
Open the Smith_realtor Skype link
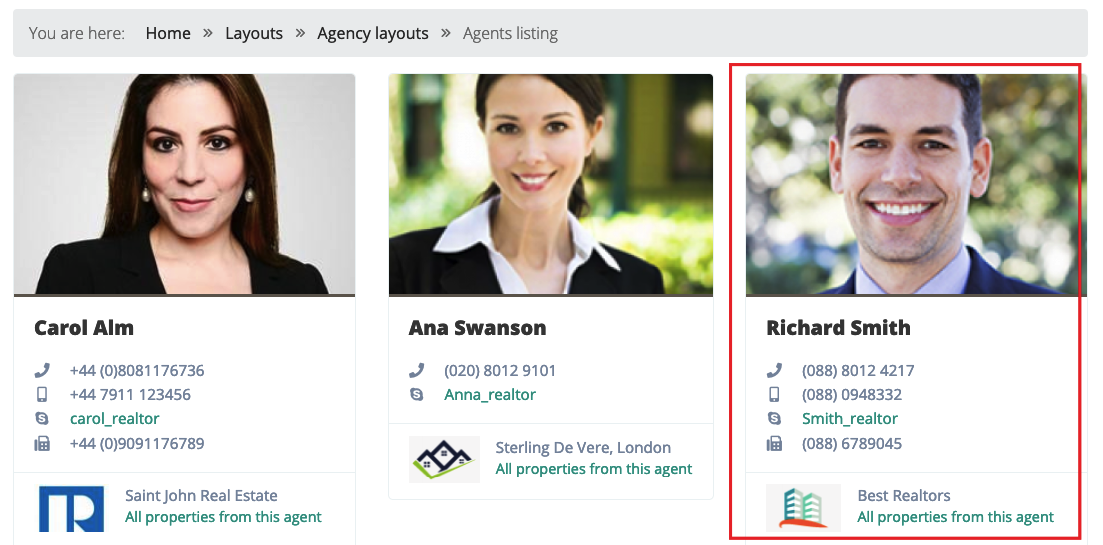click(x=850, y=418)
